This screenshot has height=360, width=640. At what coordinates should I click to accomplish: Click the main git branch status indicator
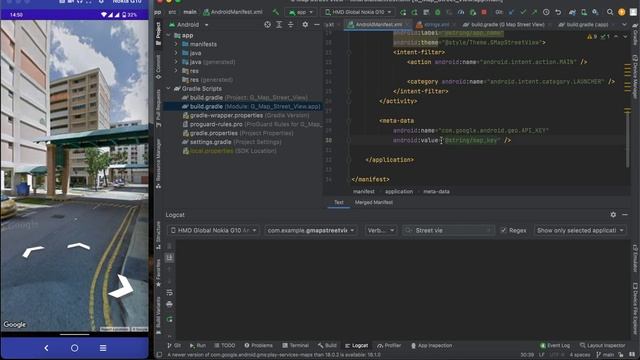pyautogui.click(x=606, y=355)
